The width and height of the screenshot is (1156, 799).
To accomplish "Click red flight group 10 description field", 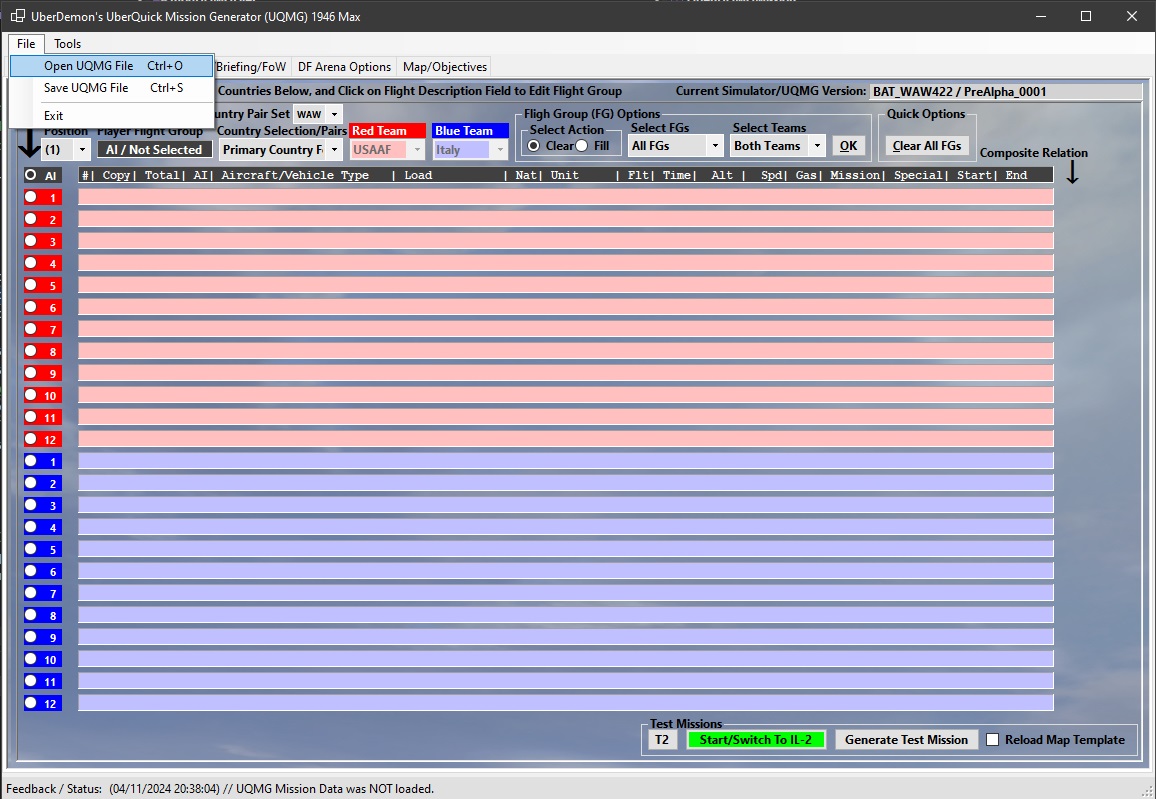I will click(566, 395).
